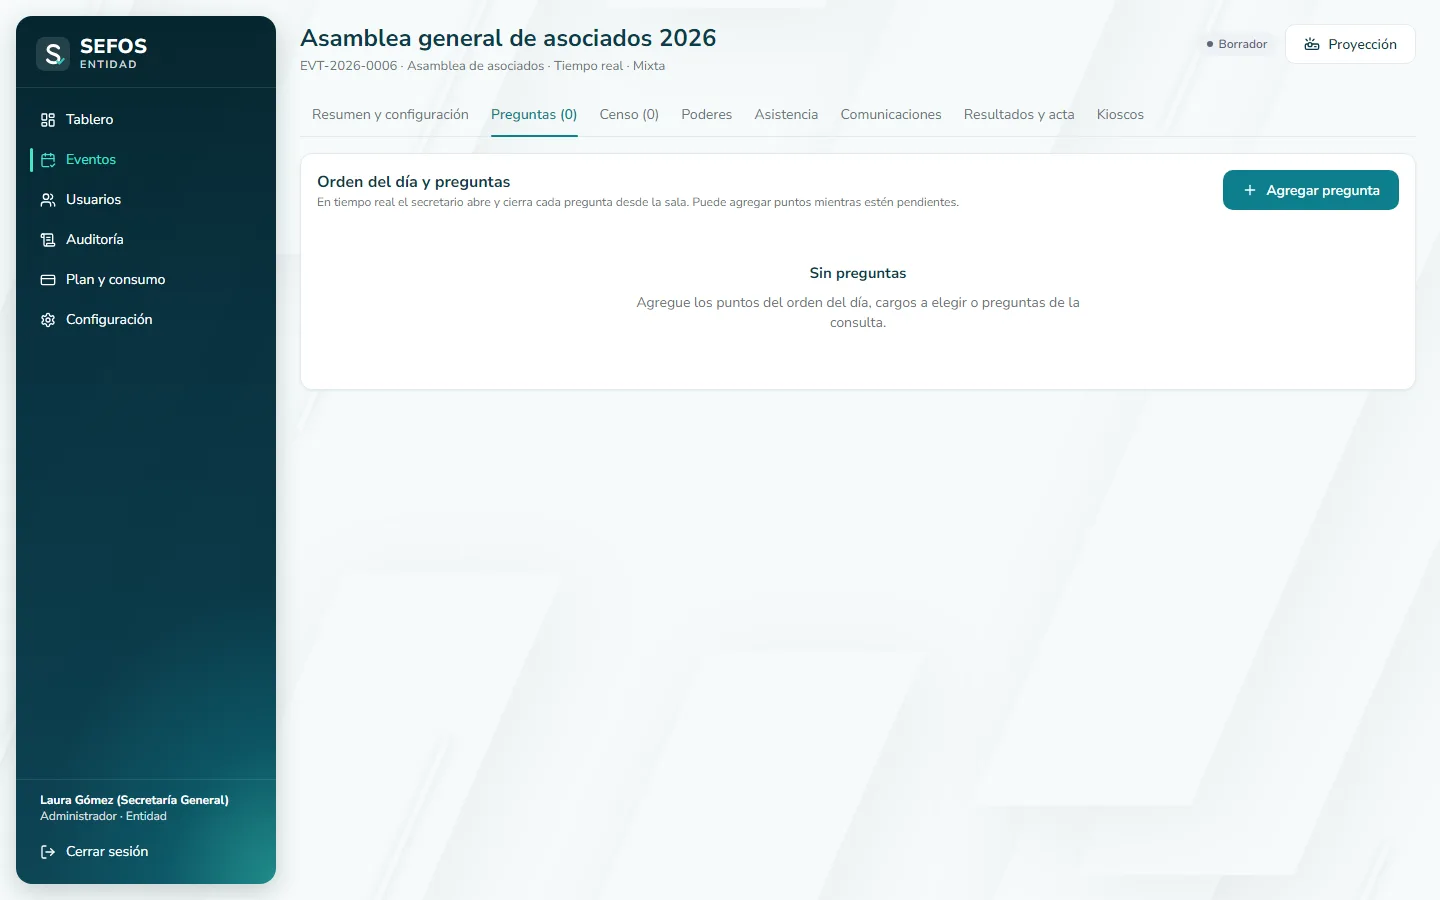The height and width of the screenshot is (900, 1440).
Task: Click the Proyección projector icon
Action: click(x=1312, y=44)
